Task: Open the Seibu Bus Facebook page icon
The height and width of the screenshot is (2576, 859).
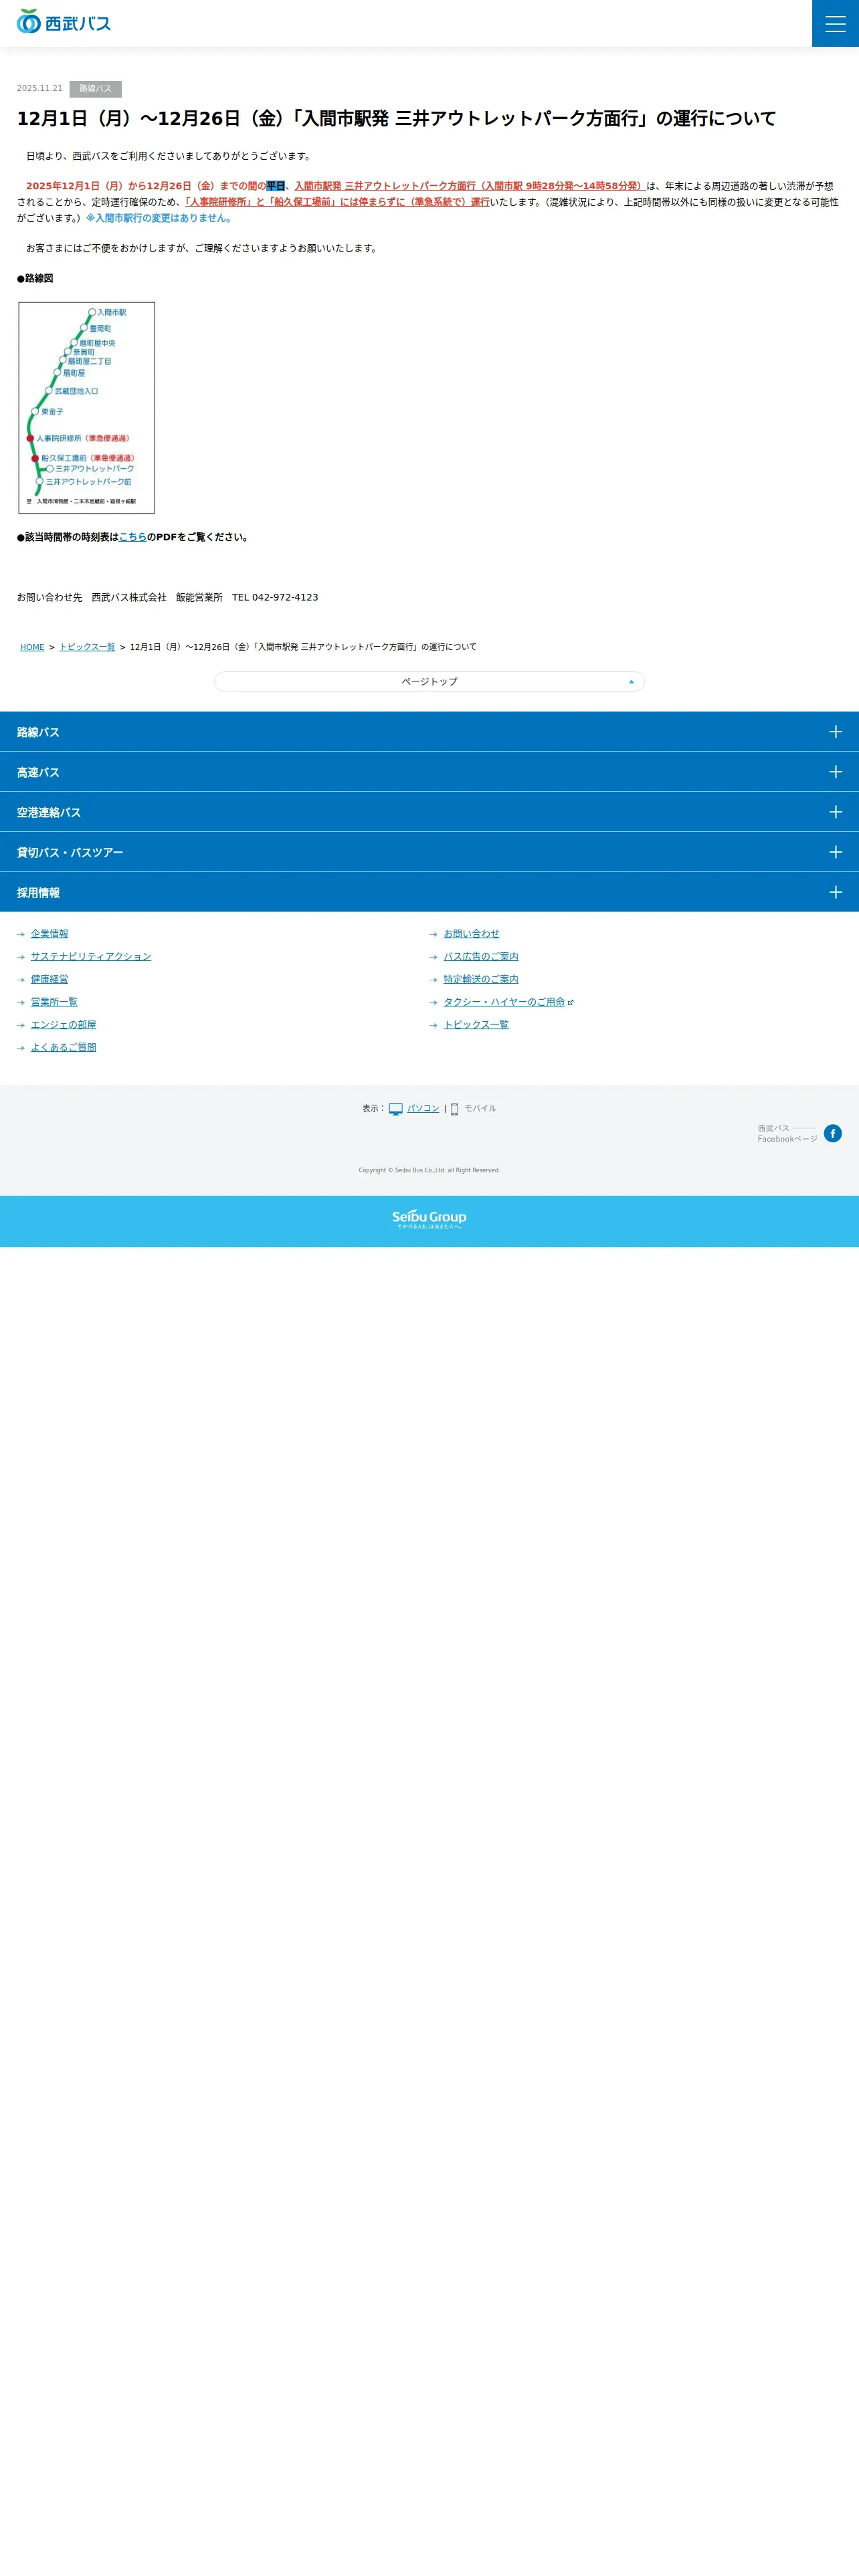Action: [x=833, y=1133]
